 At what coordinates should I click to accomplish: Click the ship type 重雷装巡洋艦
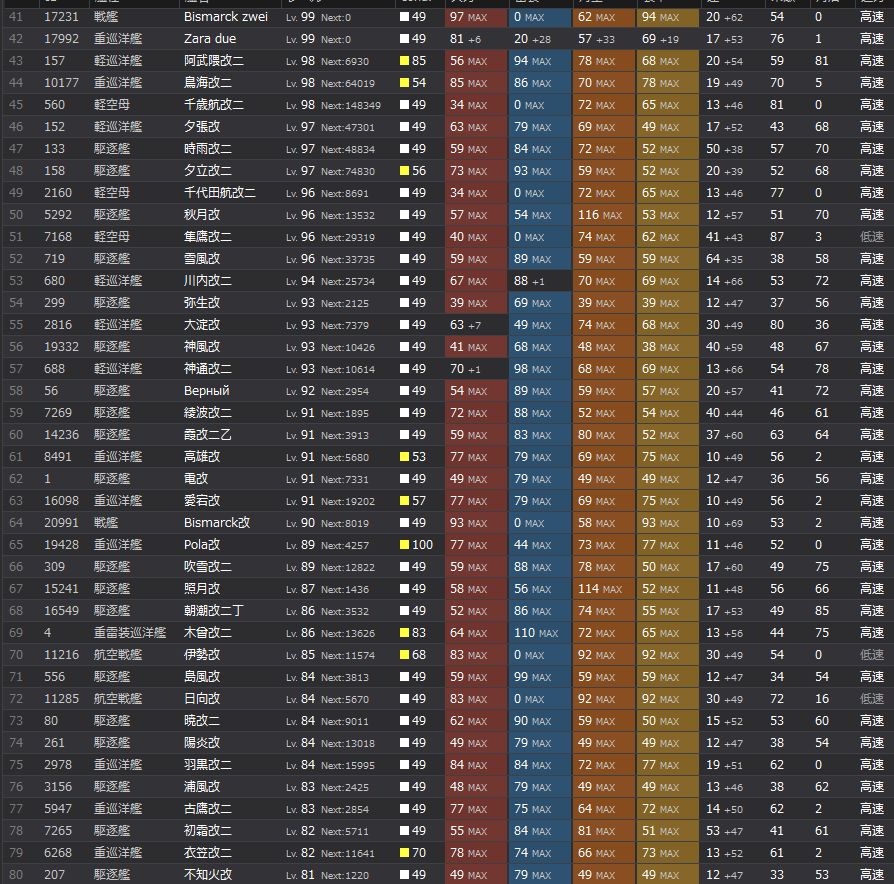click(130, 632)
